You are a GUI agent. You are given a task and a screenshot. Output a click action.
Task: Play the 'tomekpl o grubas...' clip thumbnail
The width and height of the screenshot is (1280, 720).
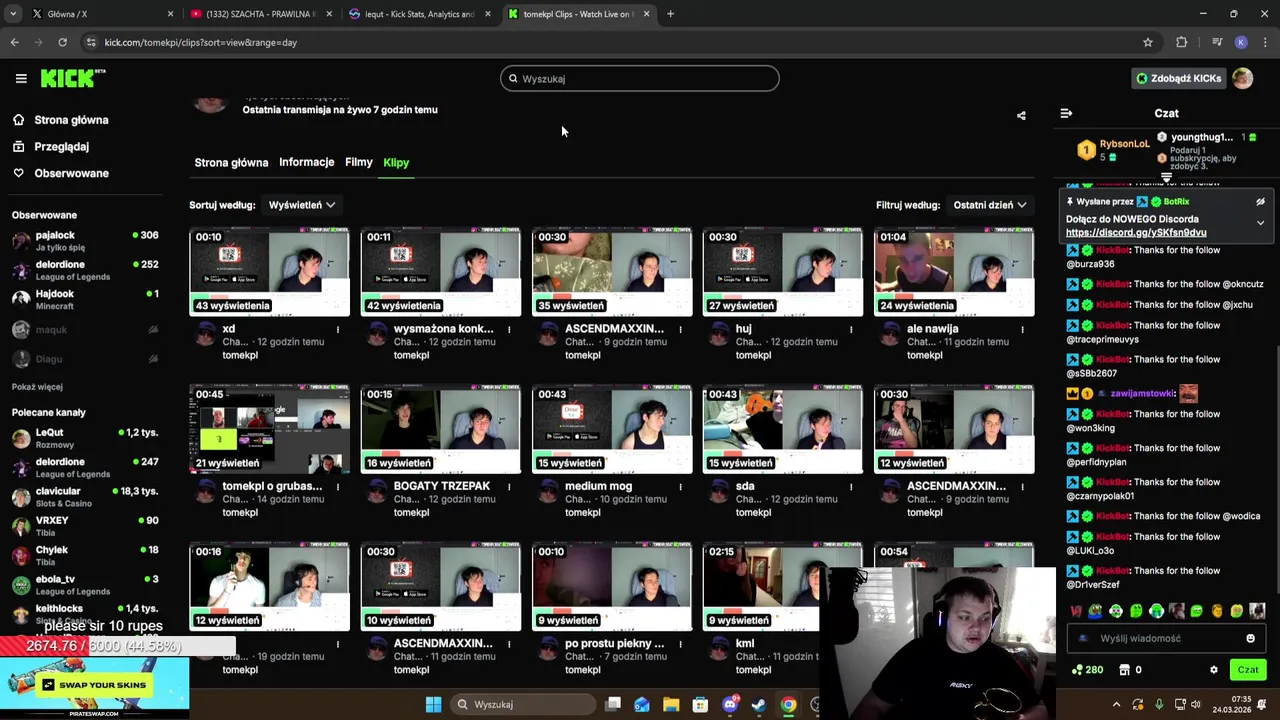click(270, 429)
